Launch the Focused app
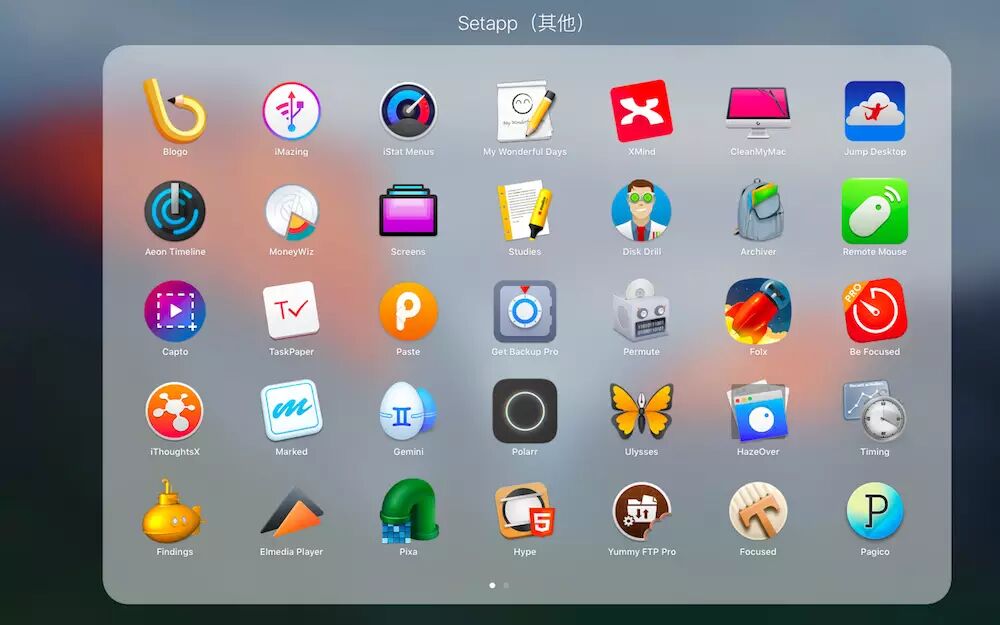This screenshot has height=625, width=1000. coord(758,511)
